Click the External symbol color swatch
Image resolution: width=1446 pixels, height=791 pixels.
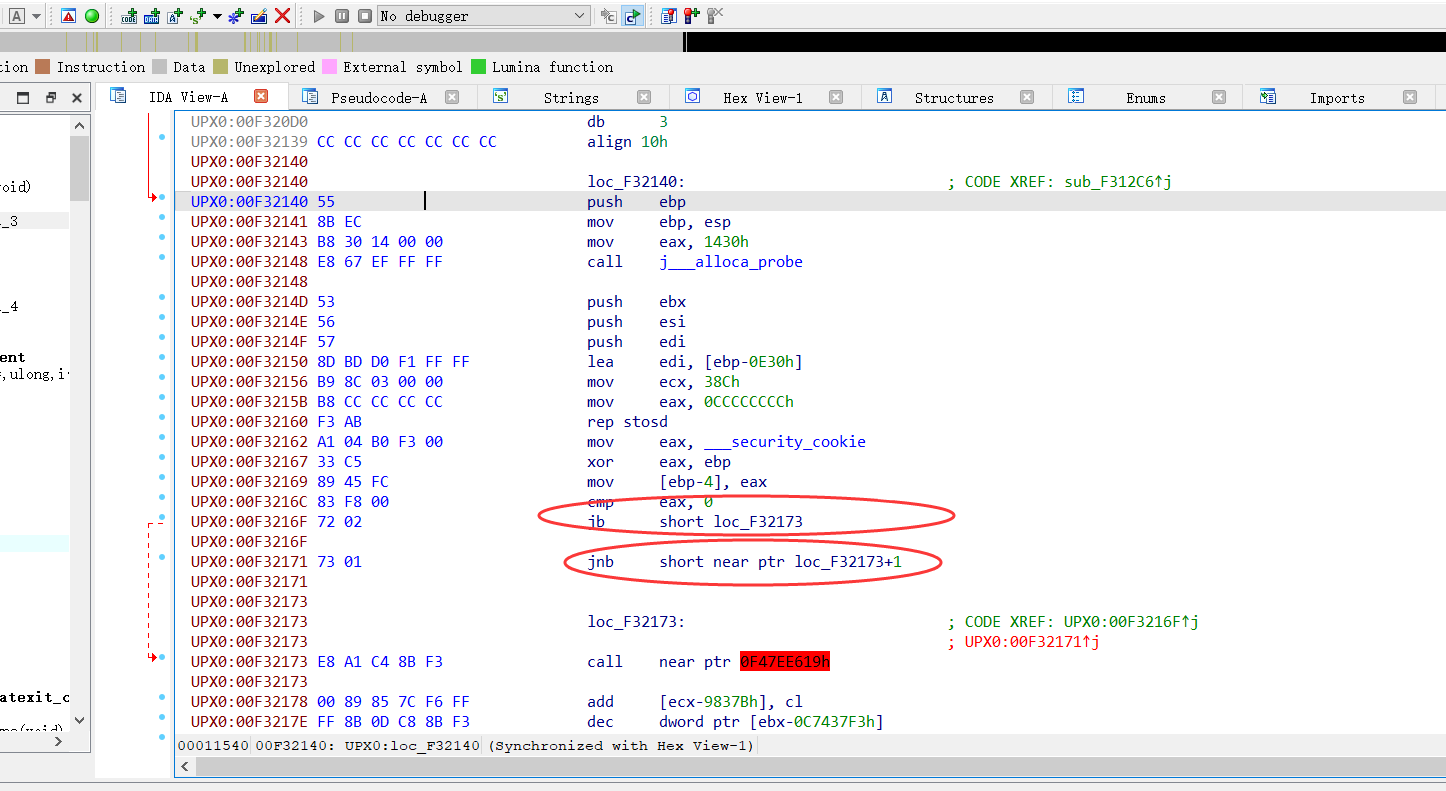(329, 67)
